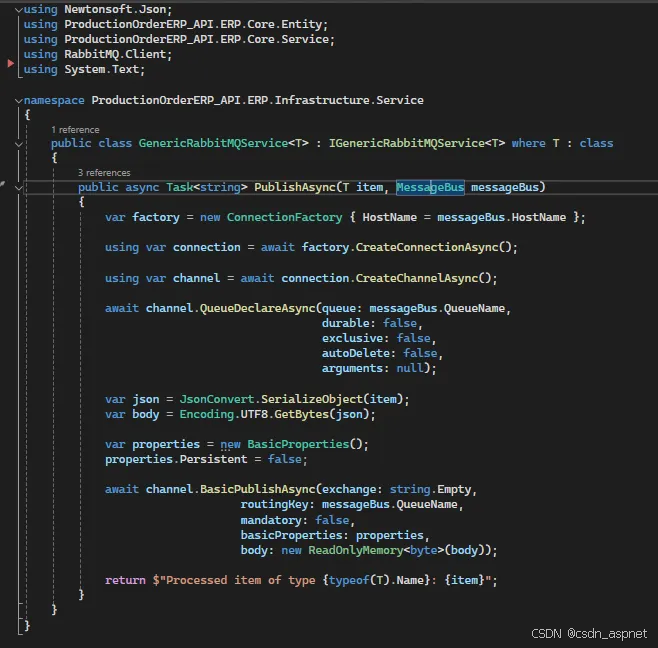Open the '1 reference' CodeLens link
The width and height of the screenshot is (658, 648).
(75, 130)
